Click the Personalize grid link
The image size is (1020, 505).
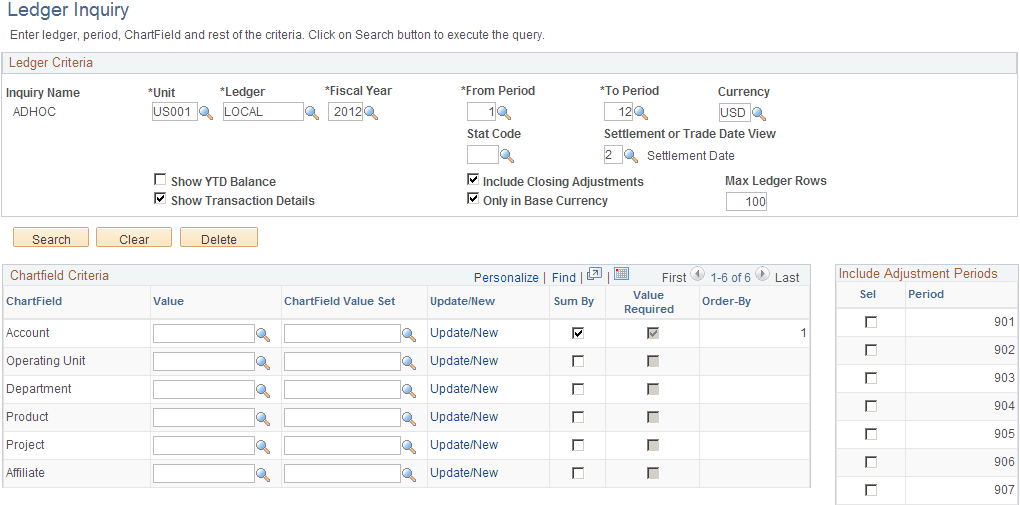(506, 277)
